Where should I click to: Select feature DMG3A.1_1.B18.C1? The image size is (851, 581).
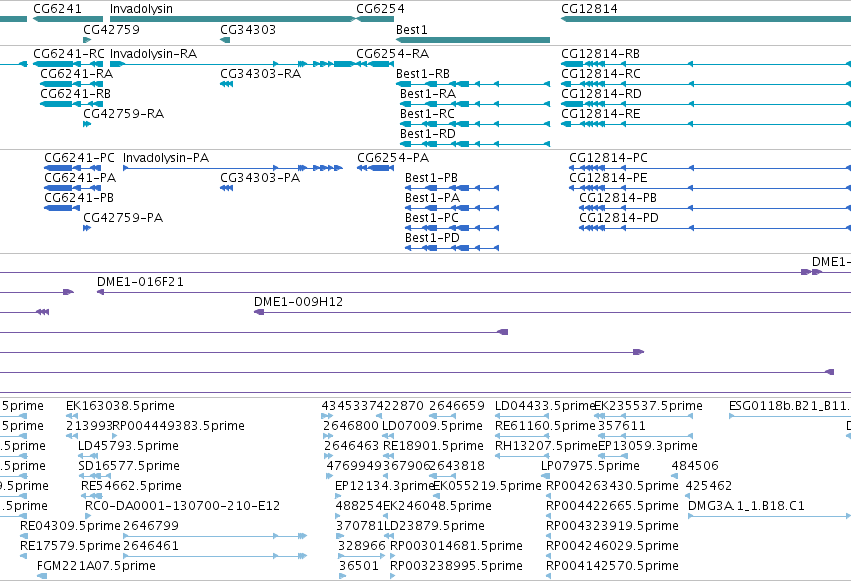coord(770,516)
